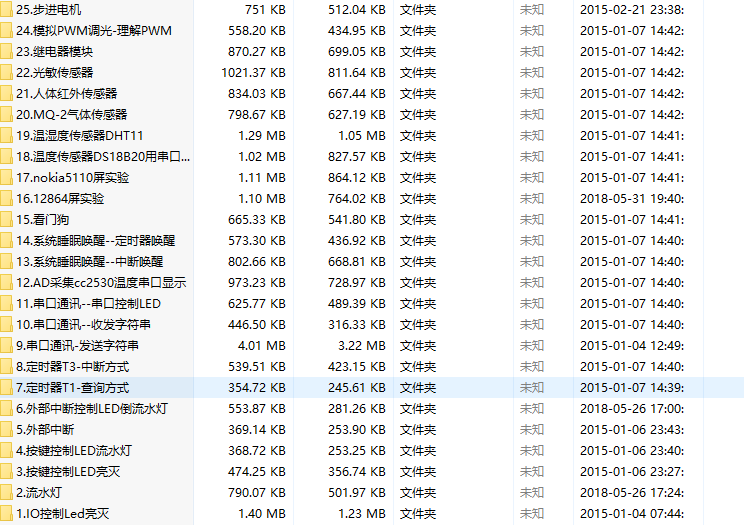The width and height of the screenshot is (744, 525).
Task: Select the 13.系统睡眠唤醒--中断唤醒 name
Action: [x=90, y=262]
